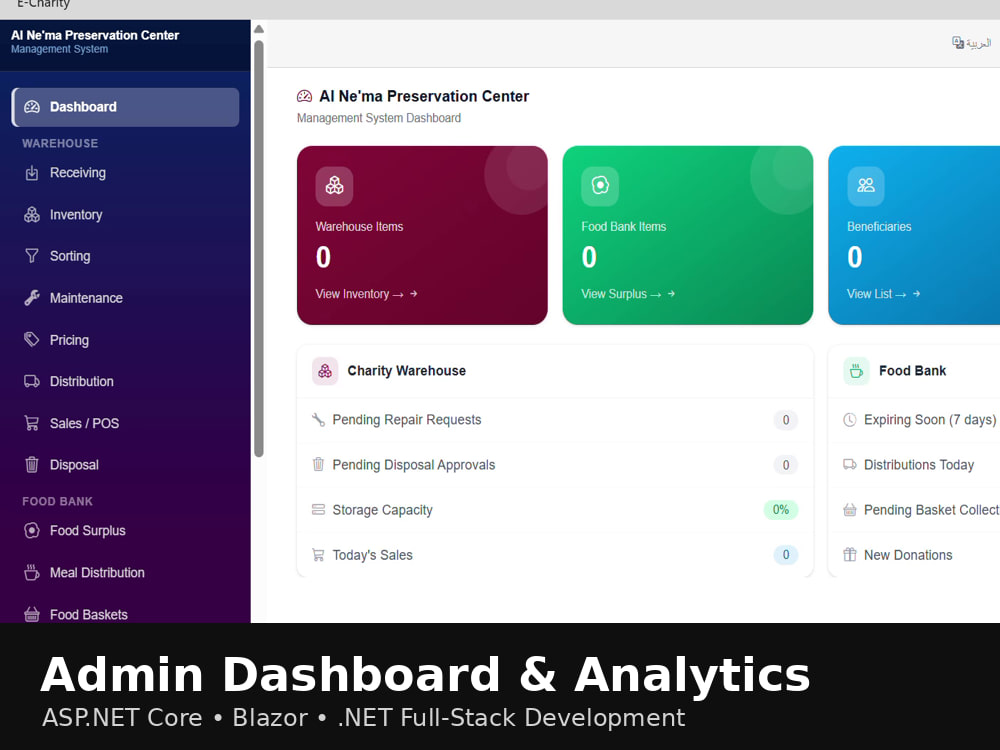Image resolution: width=1000 pixels, height=750 pixels.
Task: Click the gift icon beside New Donations
Action: pyautogui.click(x=849, y=555)
